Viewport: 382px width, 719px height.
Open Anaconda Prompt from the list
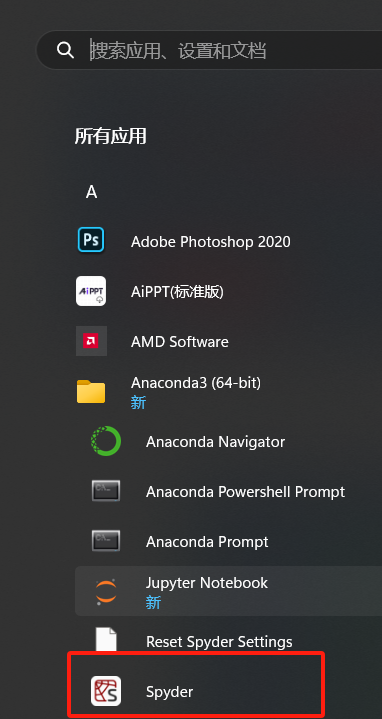point(207,542)
